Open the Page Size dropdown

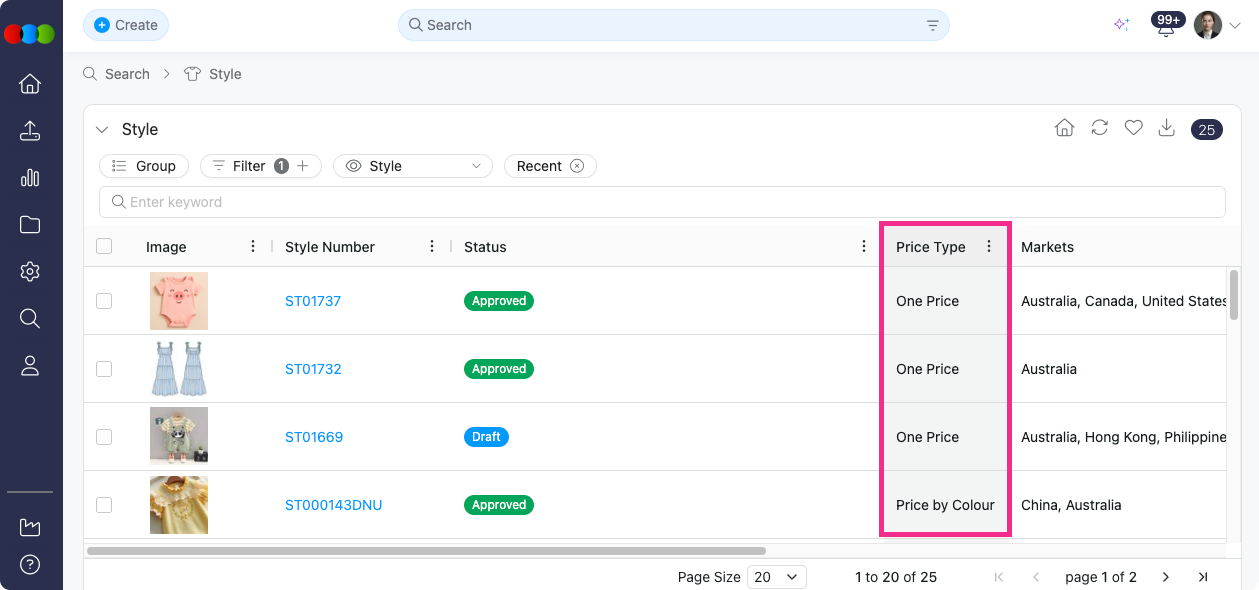(x=777, y=577)
